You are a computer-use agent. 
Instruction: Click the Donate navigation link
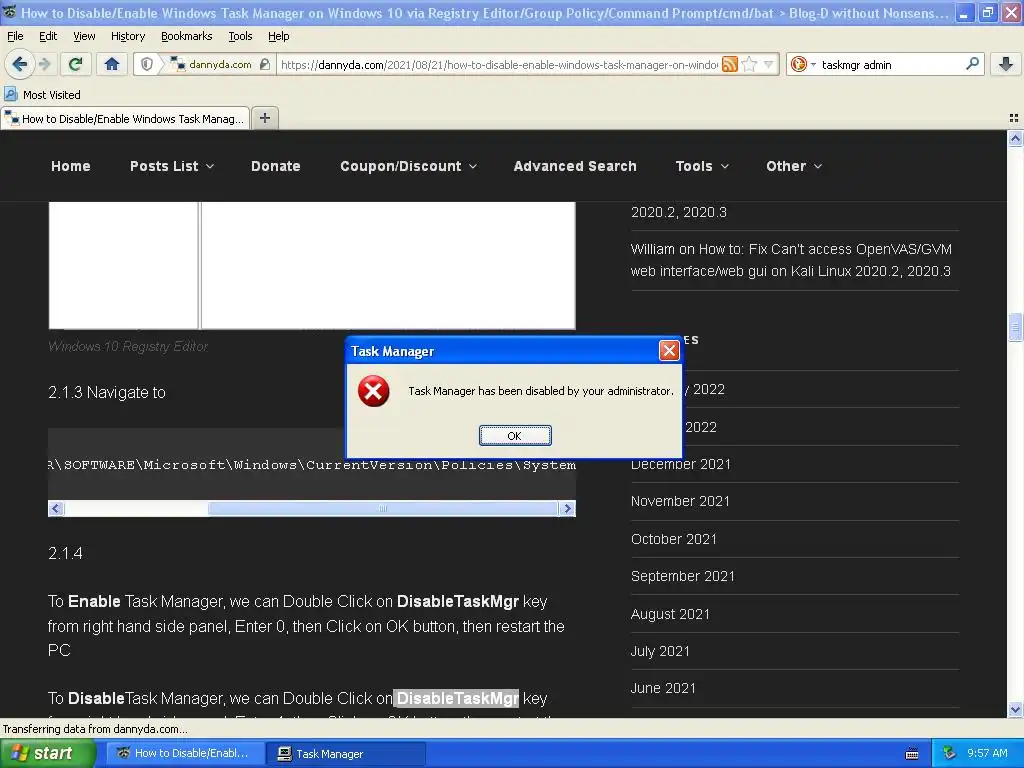coord(276,166)
